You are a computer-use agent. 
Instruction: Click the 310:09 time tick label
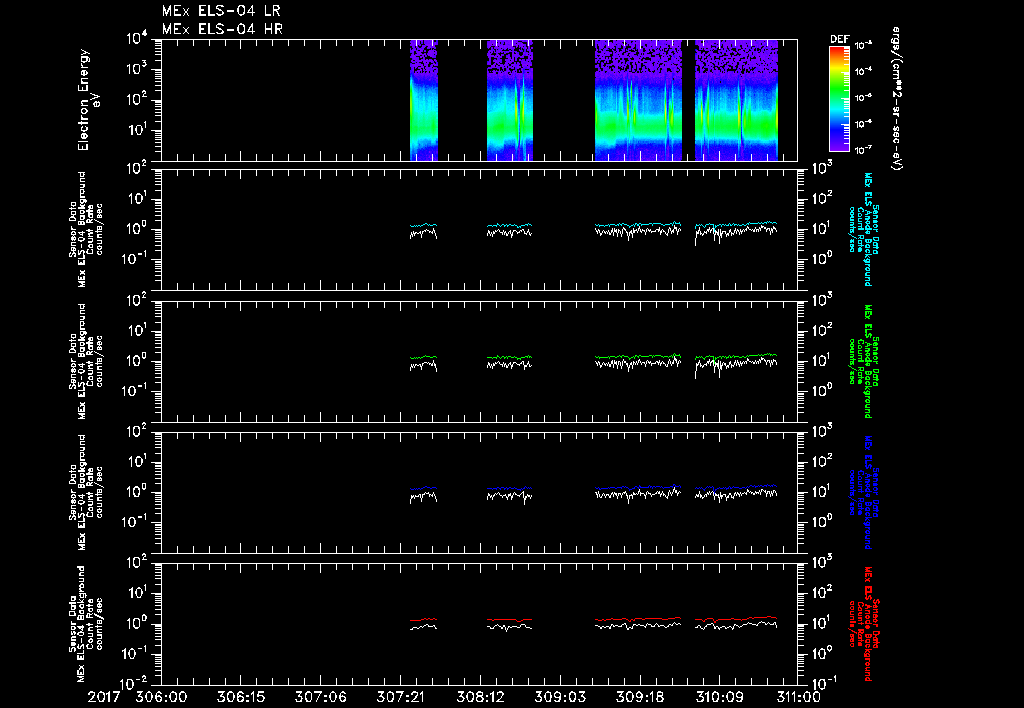[718, 697]
